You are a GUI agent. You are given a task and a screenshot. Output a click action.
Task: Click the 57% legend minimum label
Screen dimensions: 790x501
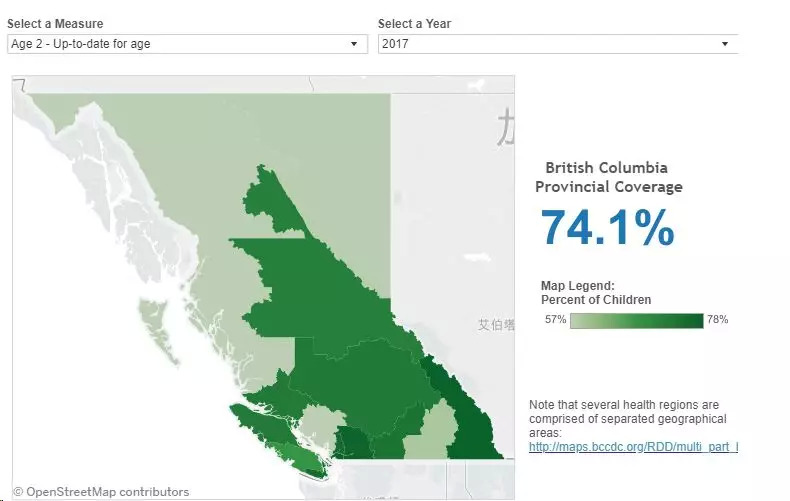[555, 320]
